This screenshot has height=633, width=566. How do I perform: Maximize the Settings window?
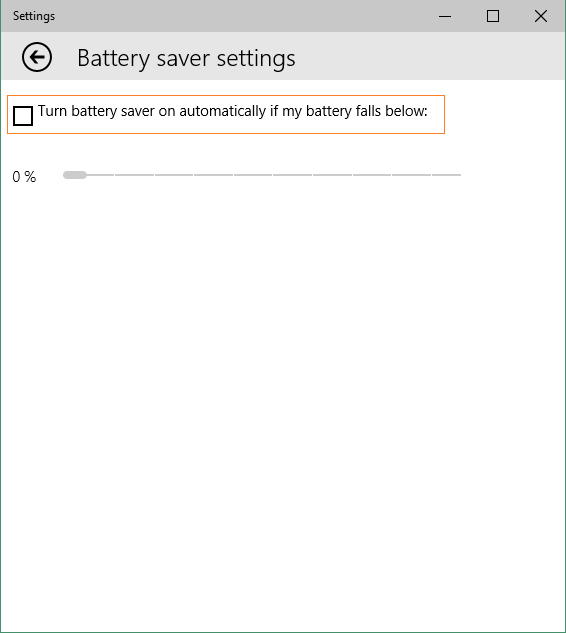493,16
